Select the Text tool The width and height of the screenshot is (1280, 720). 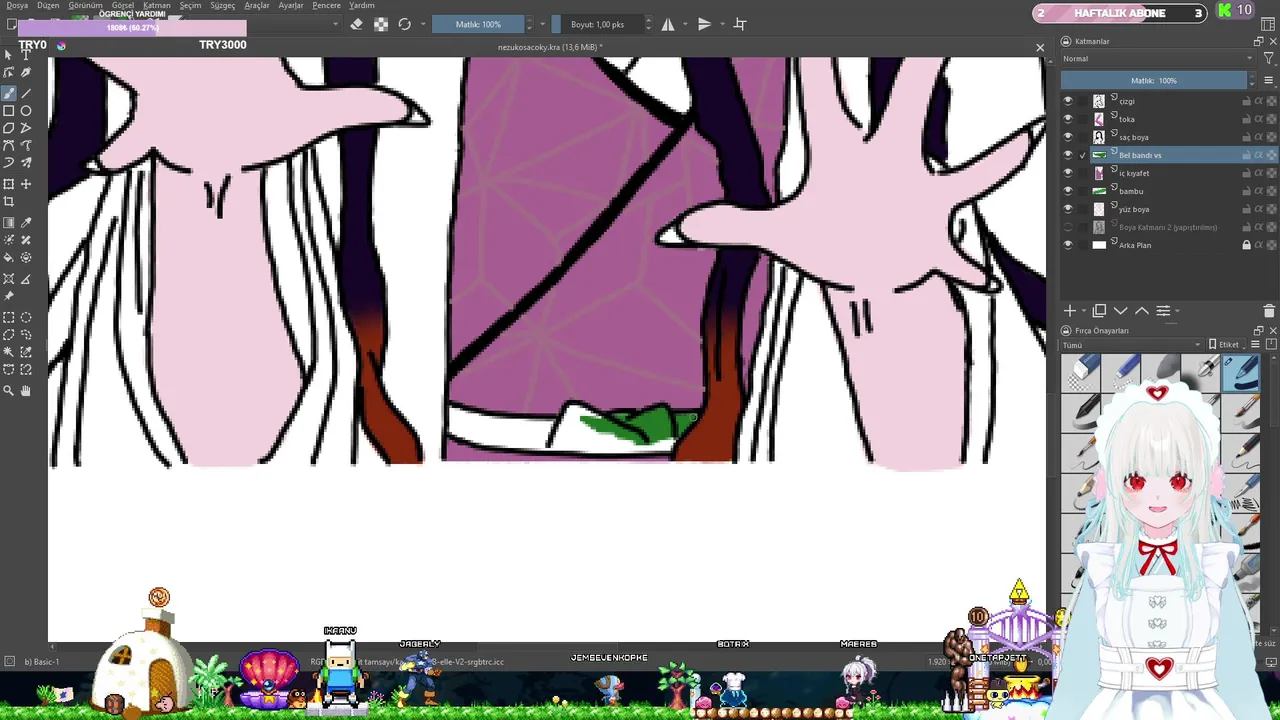[x=26, y=55]
